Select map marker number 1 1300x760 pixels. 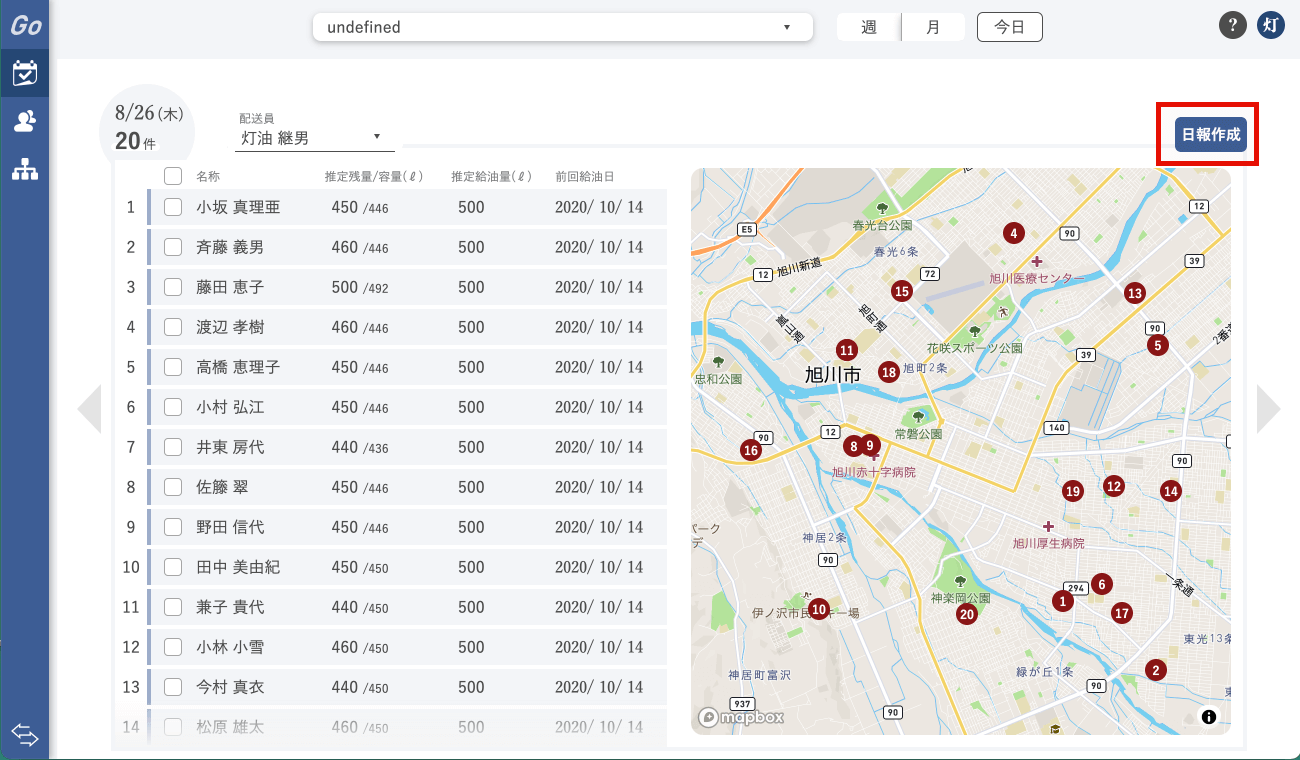pos(1062,601)
